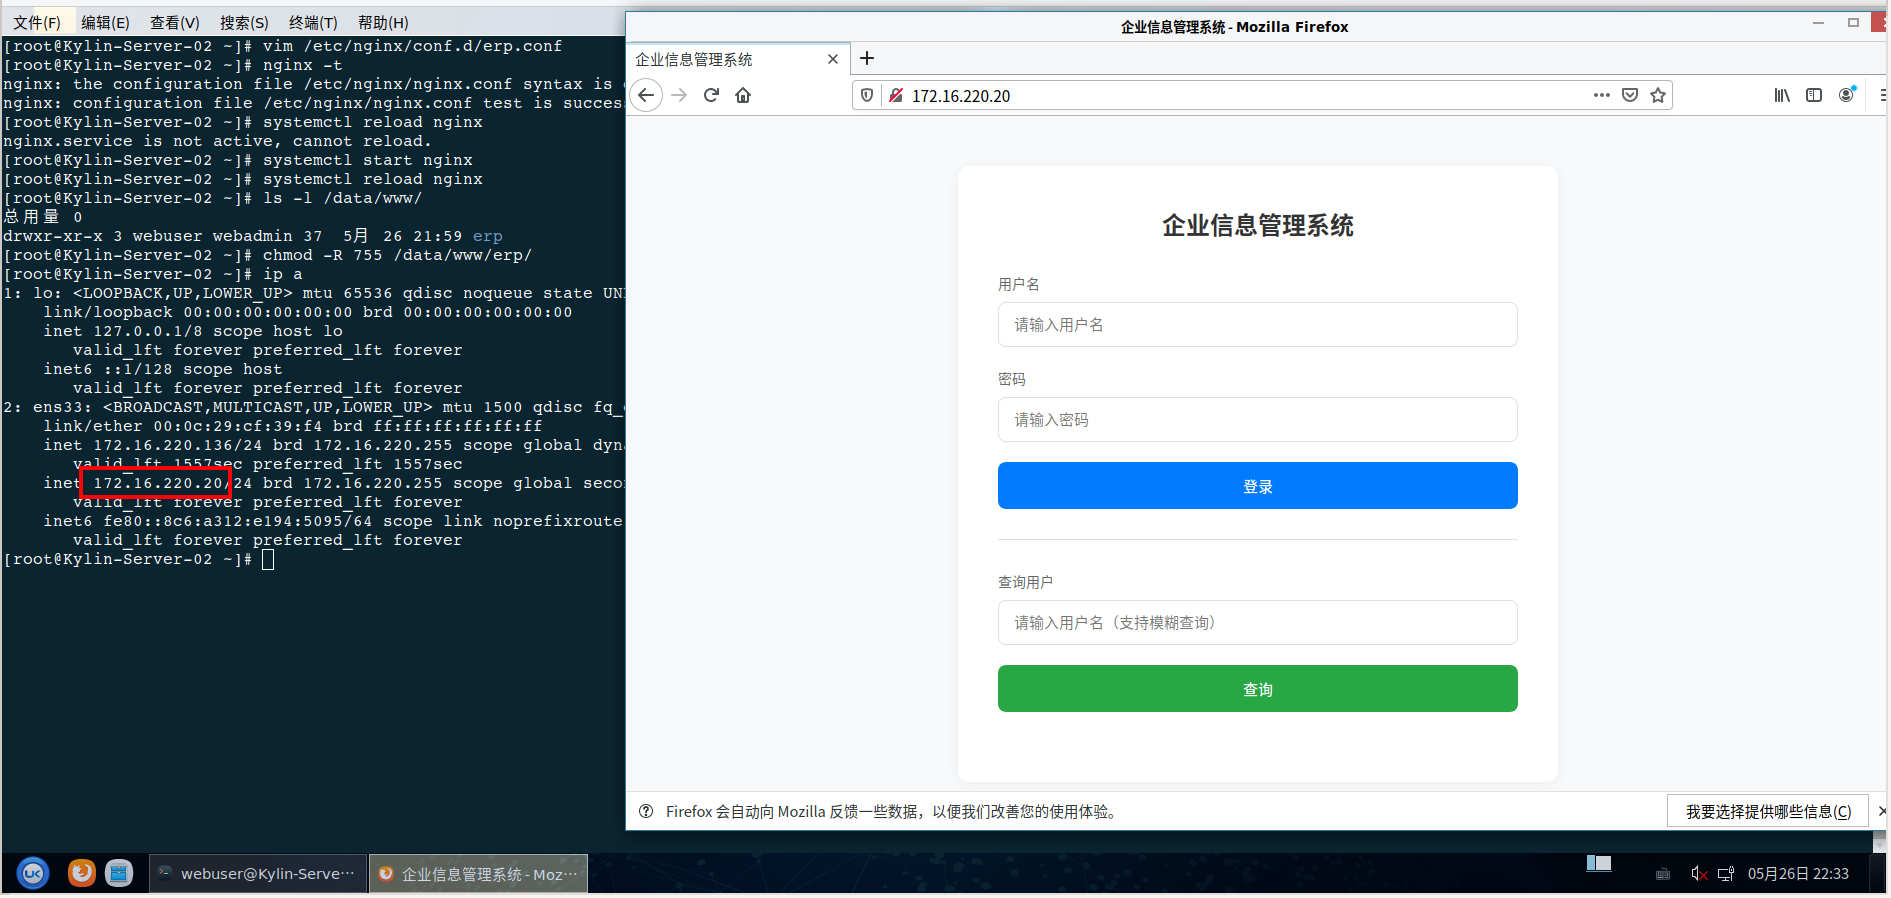This screenshot has height=898, width=1891.
Task: Toggle Firefox sidebar view
Action: click(1814, 95)
